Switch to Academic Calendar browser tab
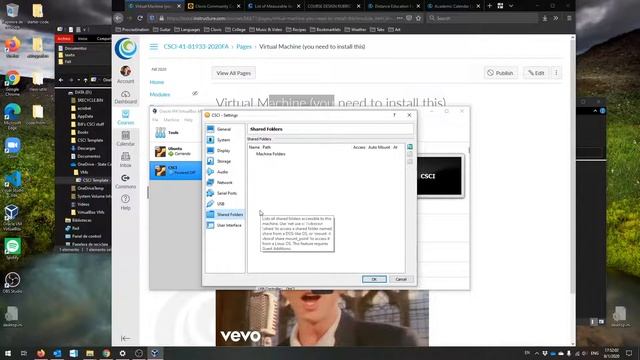Screen dimensions: 640x360 click(x=452, y=6)
